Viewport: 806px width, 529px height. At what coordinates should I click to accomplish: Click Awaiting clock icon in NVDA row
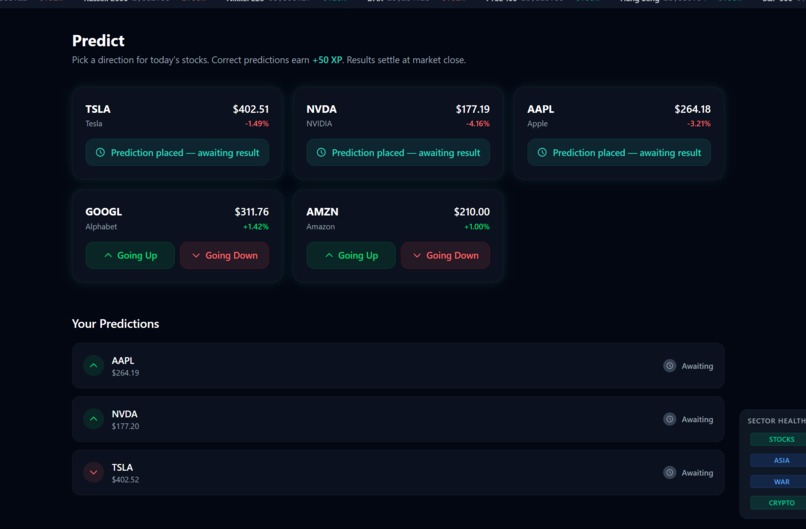click(669, 419)
